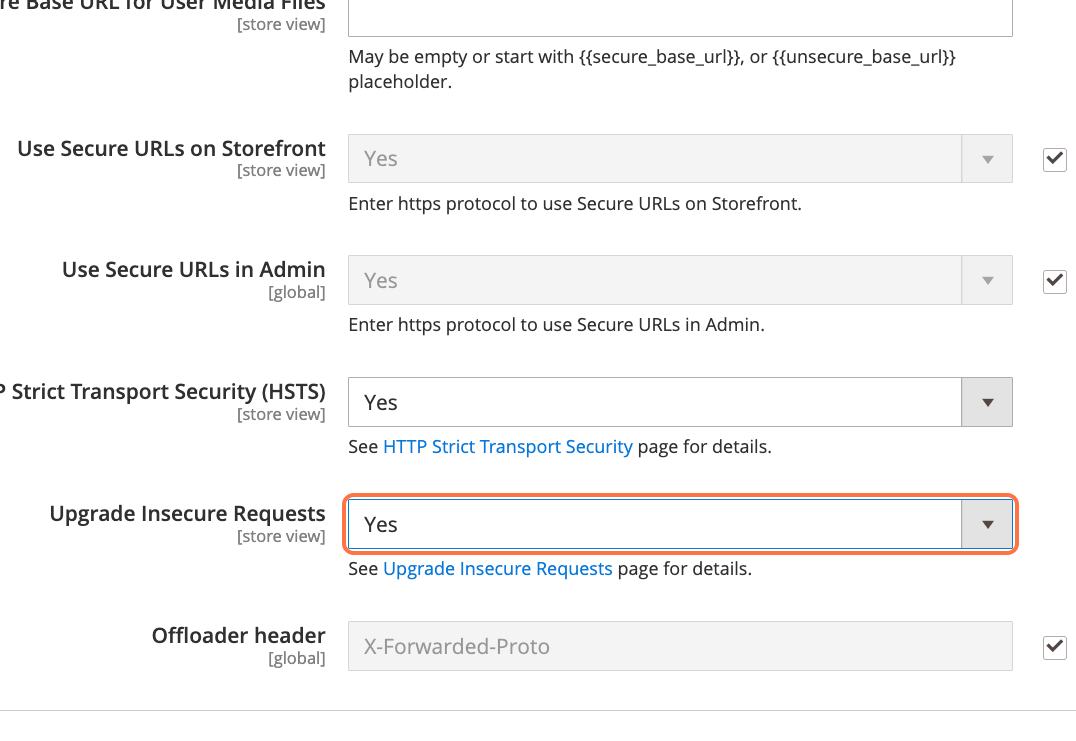Click the Upgrade Insecure Requests field label

[x=187, y=512]
